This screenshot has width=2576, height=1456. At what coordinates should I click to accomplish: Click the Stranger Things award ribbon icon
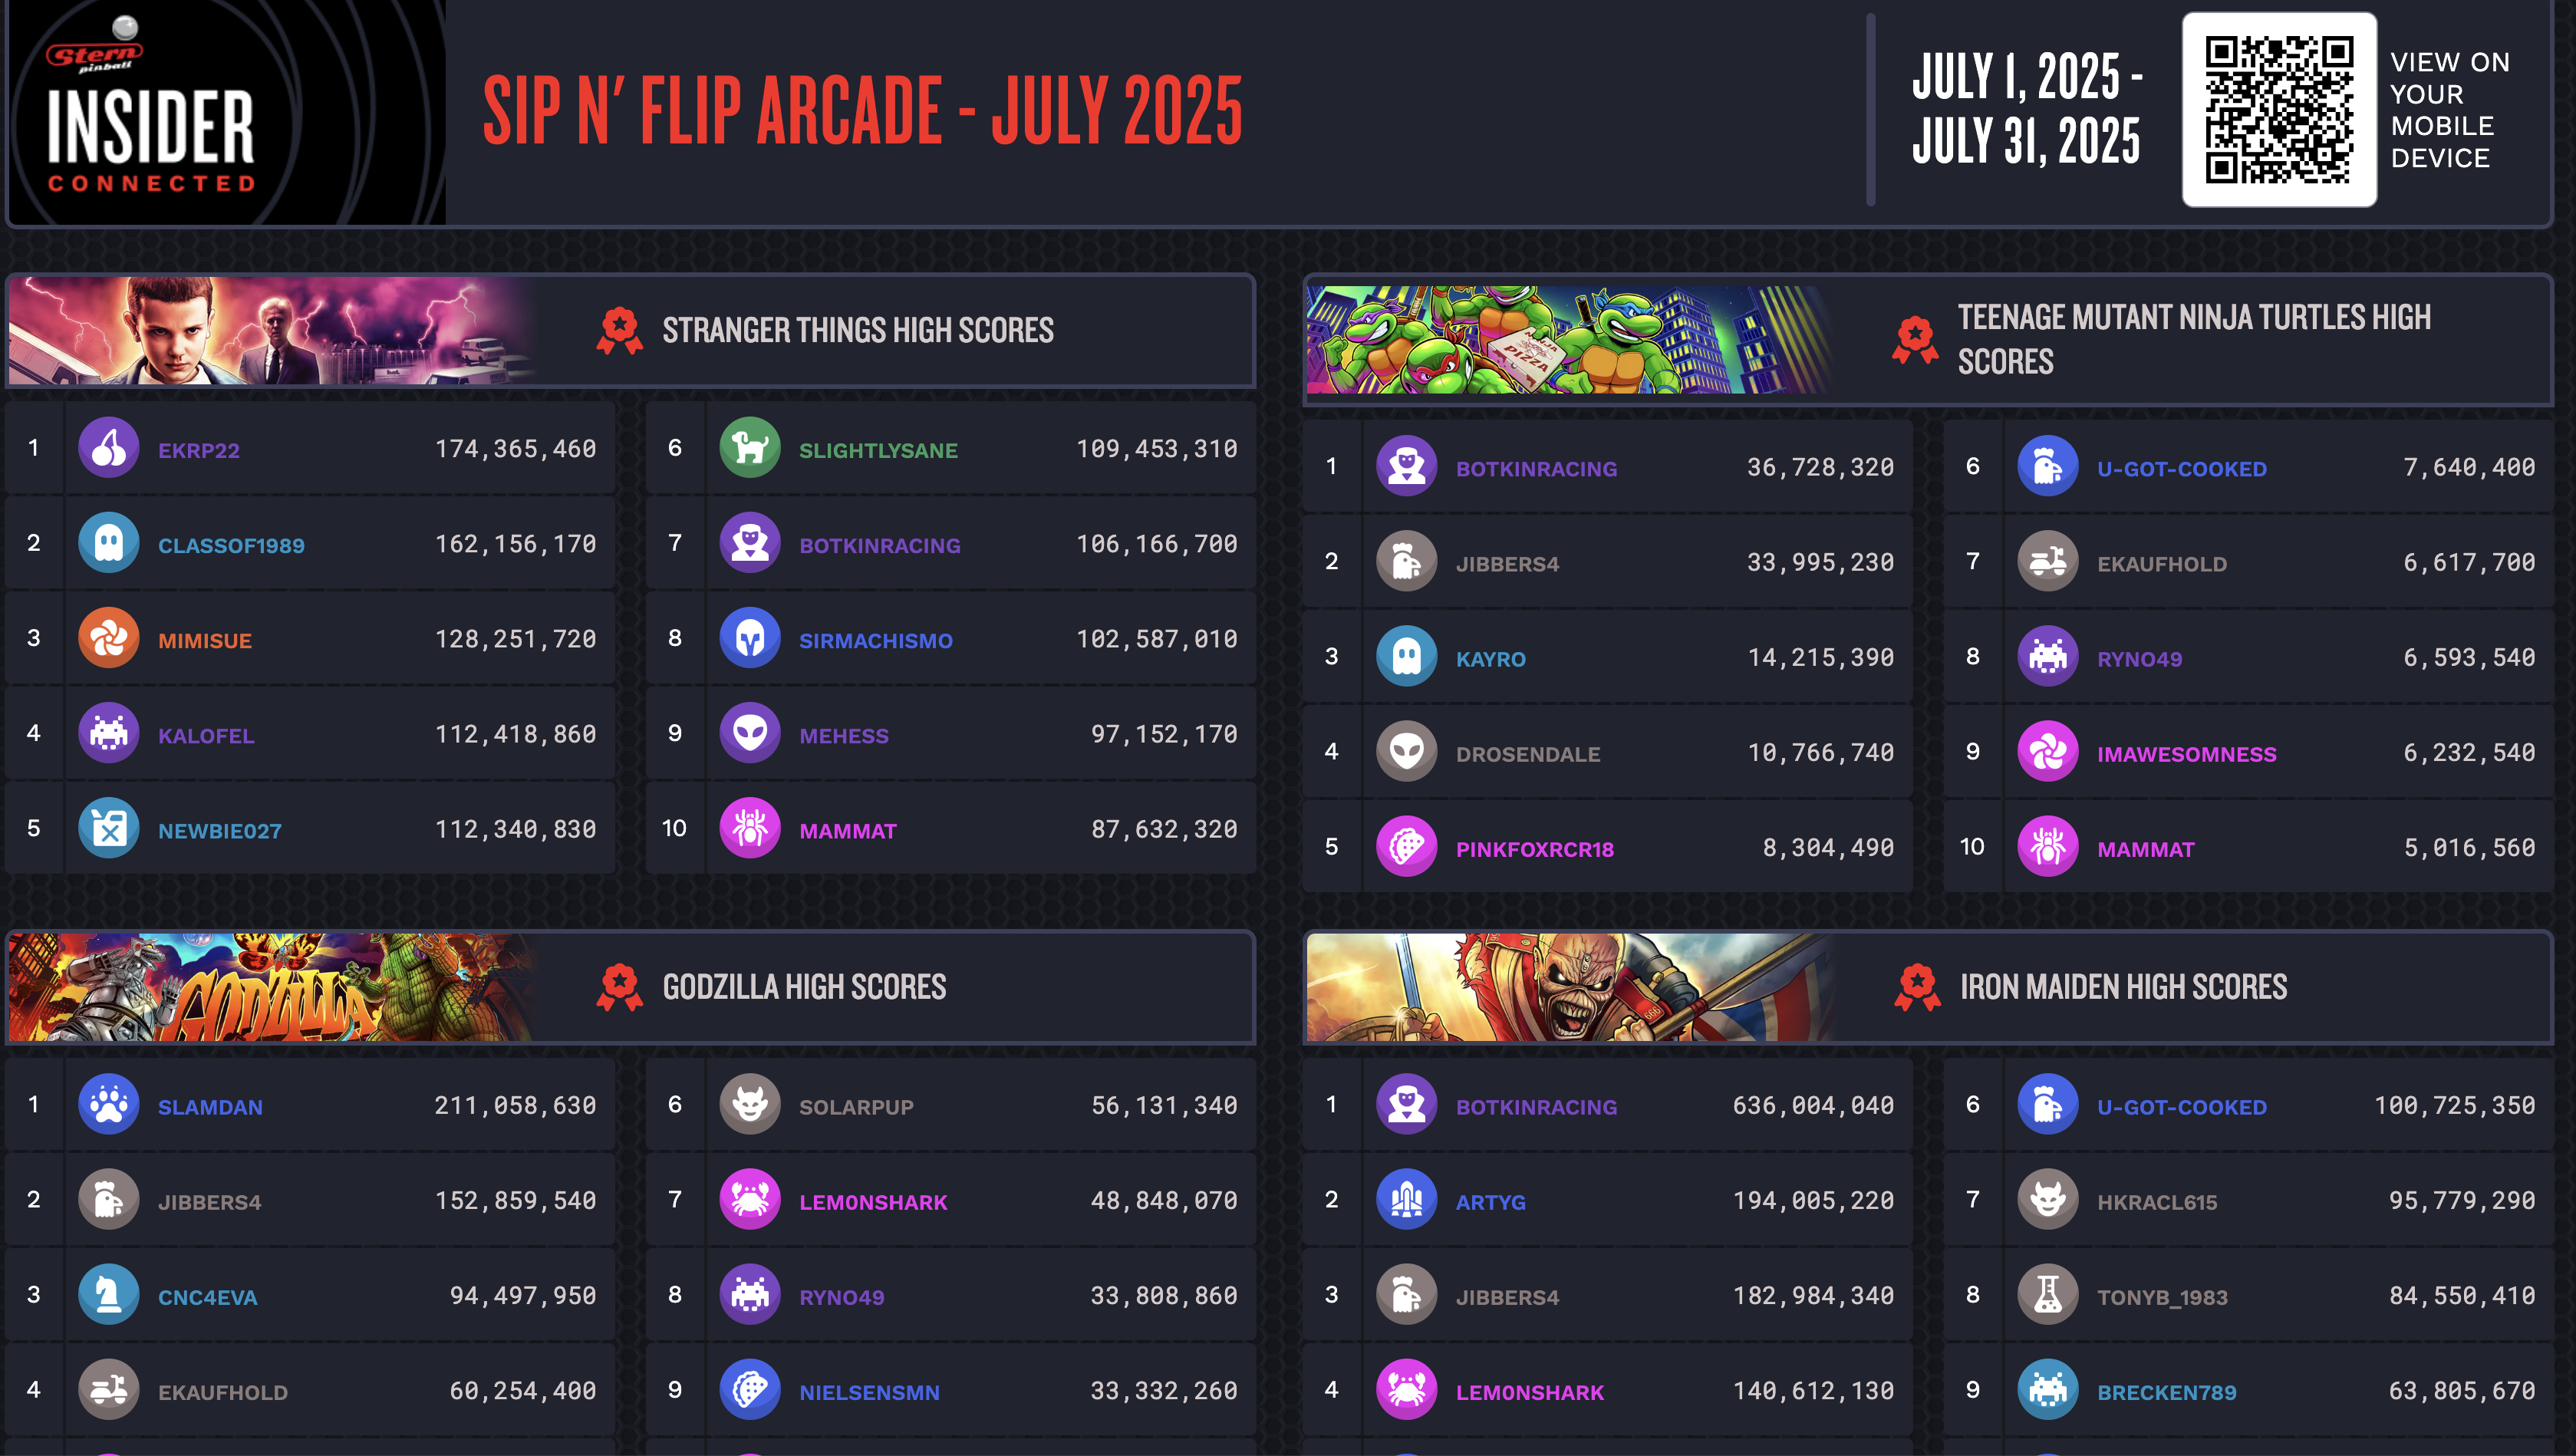(620, 330)
